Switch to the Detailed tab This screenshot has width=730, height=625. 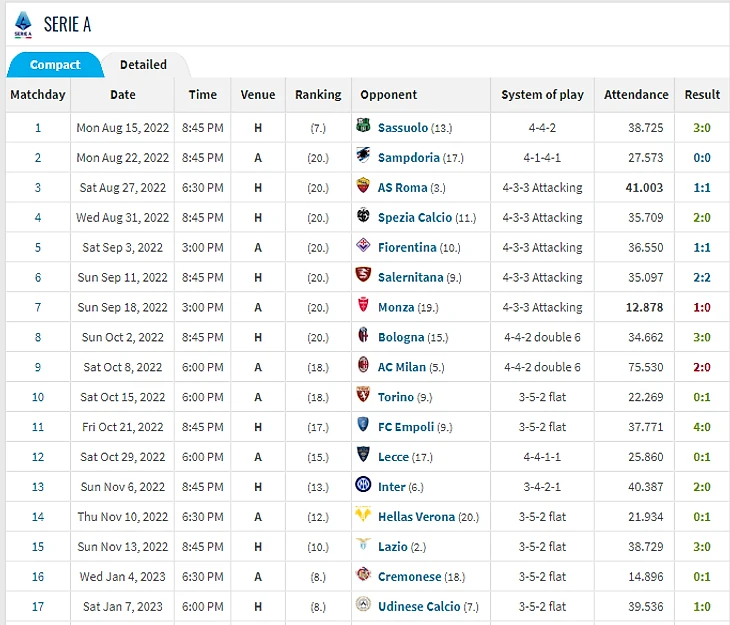[143, 65]
